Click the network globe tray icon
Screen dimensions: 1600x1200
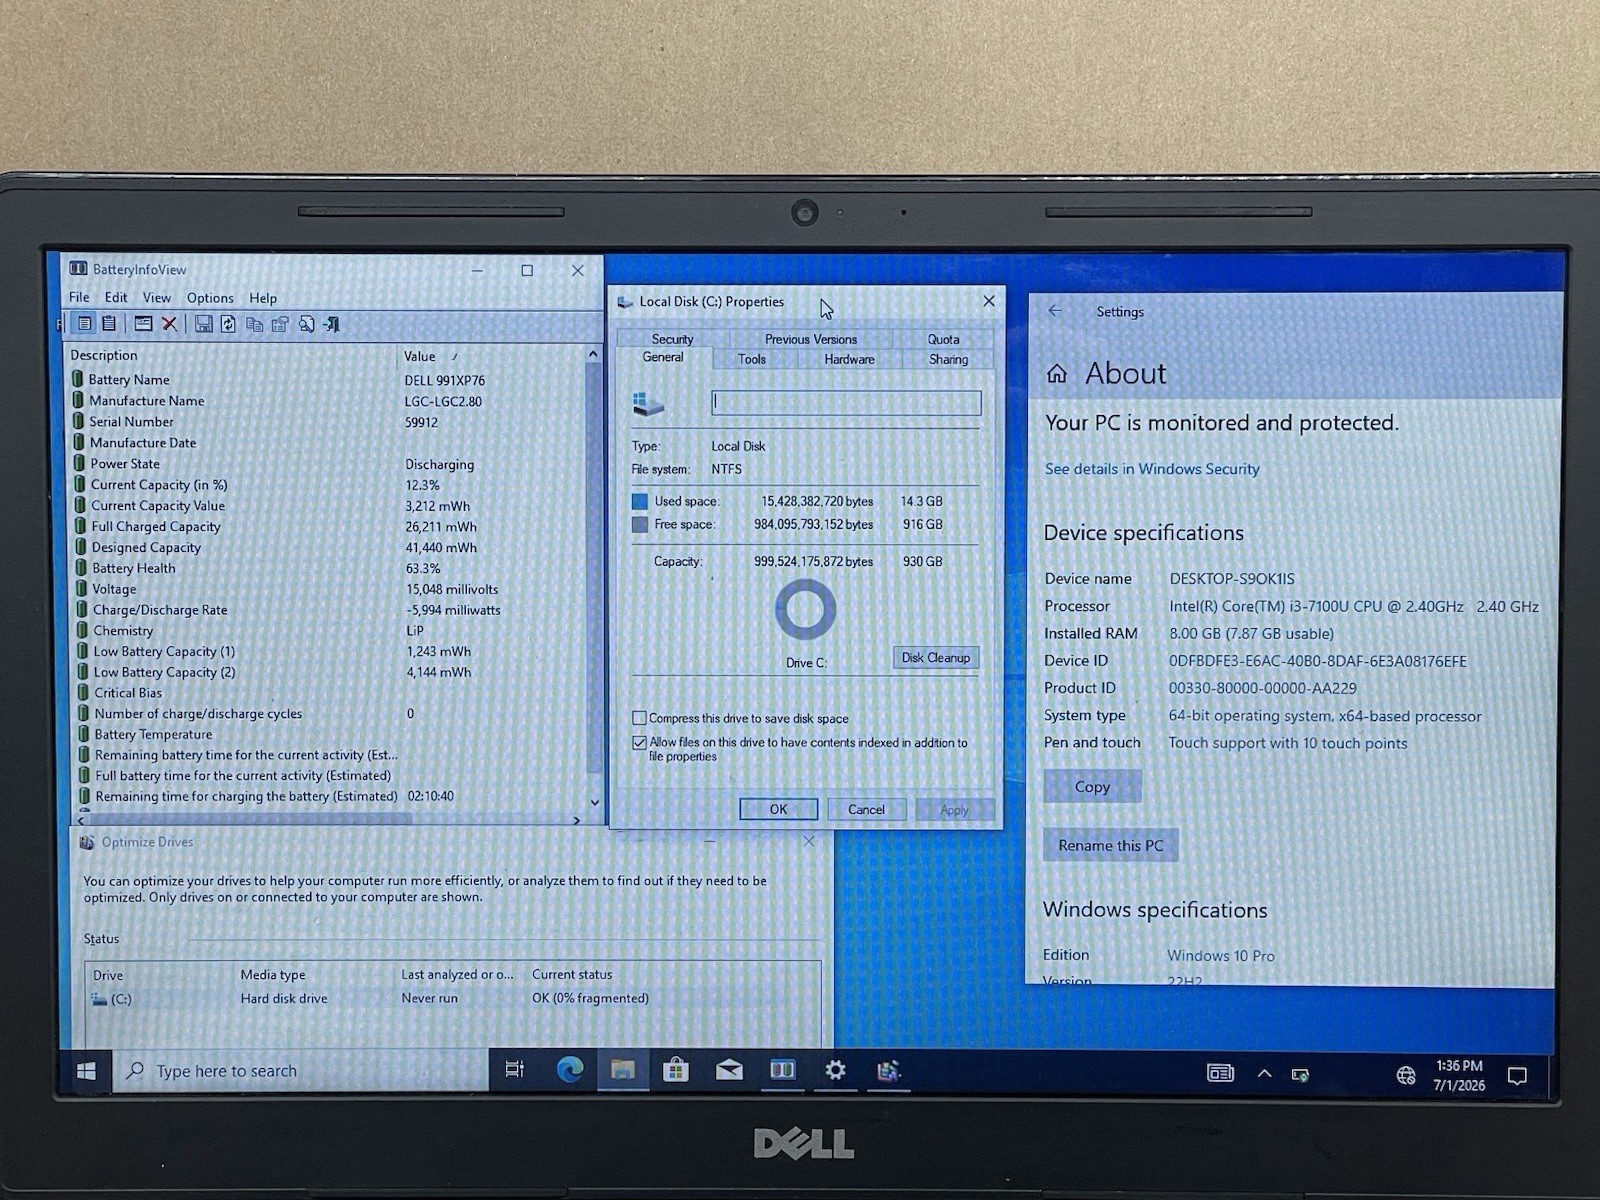[x=1406, y=1075]
